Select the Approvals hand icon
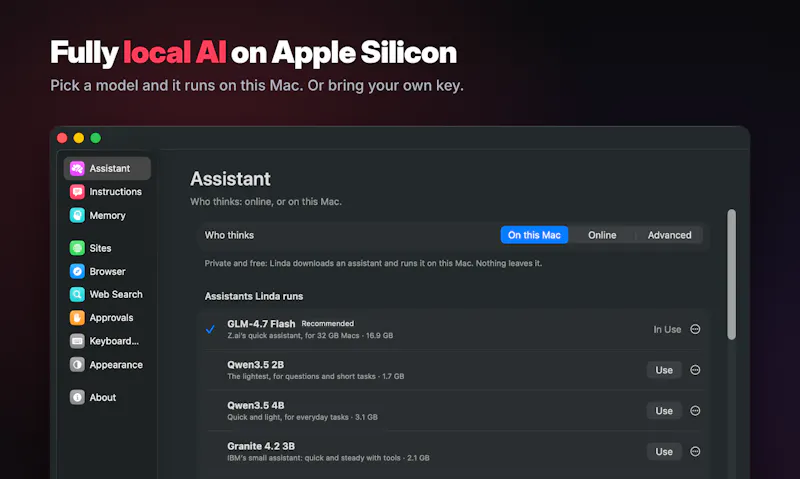 tap(77, 318)
